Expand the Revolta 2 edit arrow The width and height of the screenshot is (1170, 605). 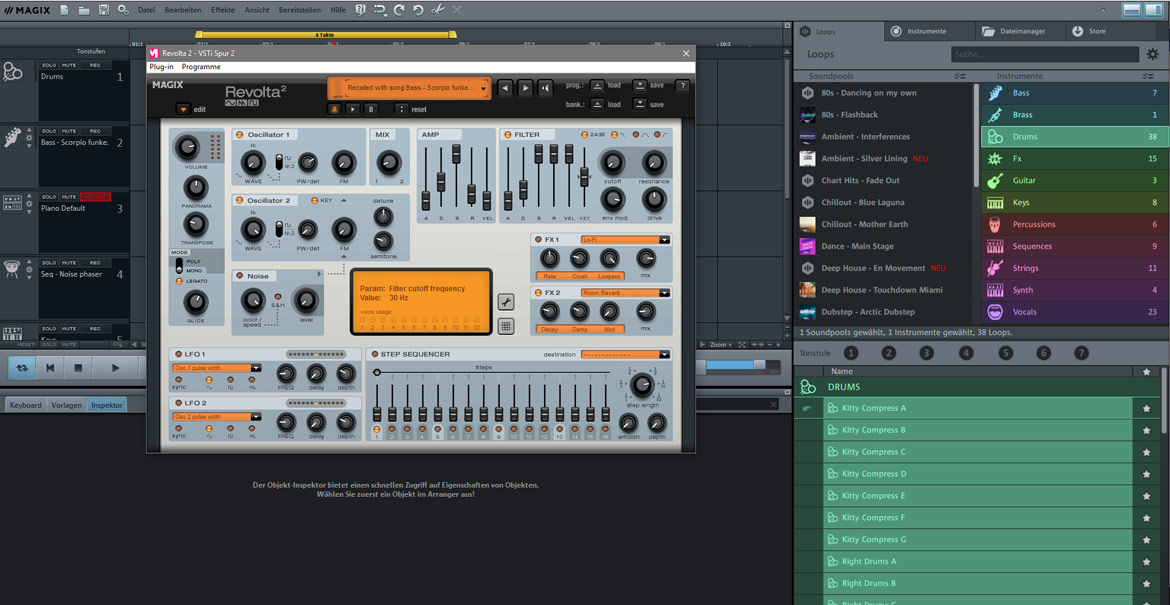(x=183, y=109)
